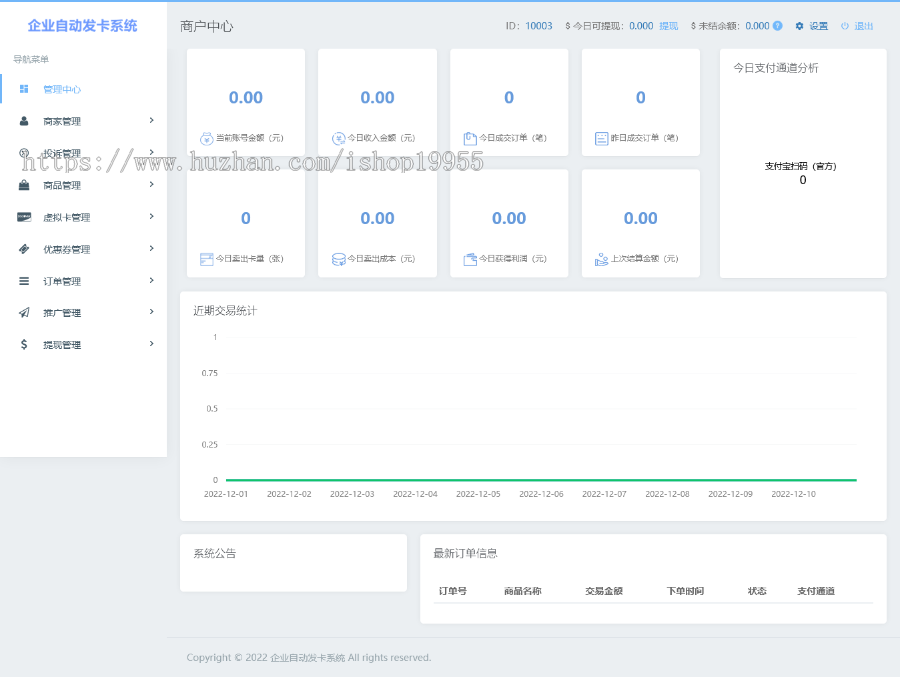The width and height of the screenshot is (900, 677).
Task: Expand the 商家管理 submenu chevron
Action: pyautogui.click(x=151, y=121)
